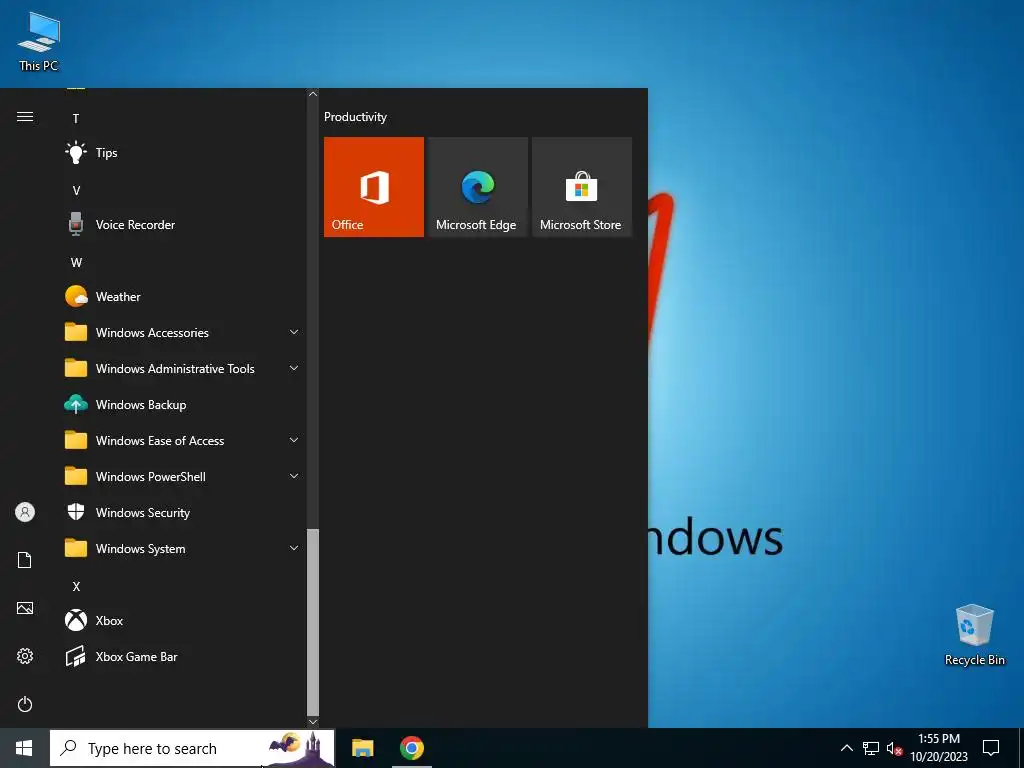Click the letter X section header
Image resolution: width=1024 pixels, height=768 pixels.
[76, 586]
